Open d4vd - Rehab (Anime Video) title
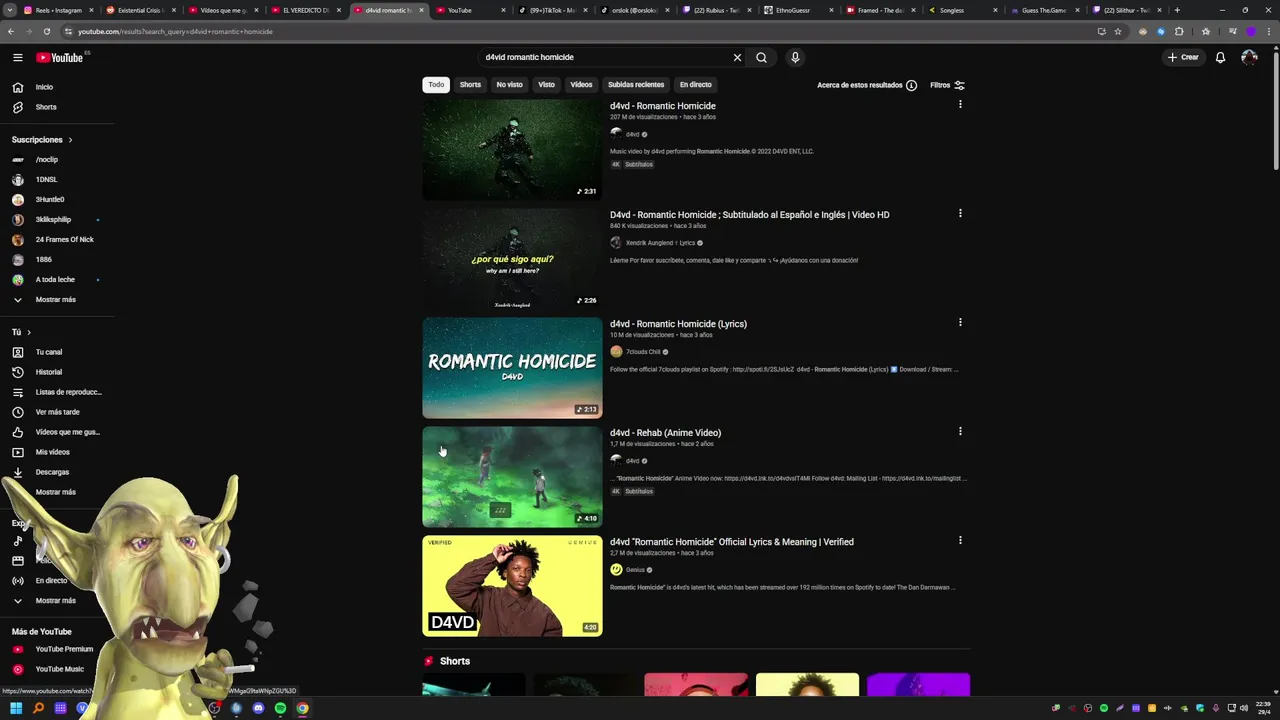Screen dimensions: 1280x720 coord(665,433)
